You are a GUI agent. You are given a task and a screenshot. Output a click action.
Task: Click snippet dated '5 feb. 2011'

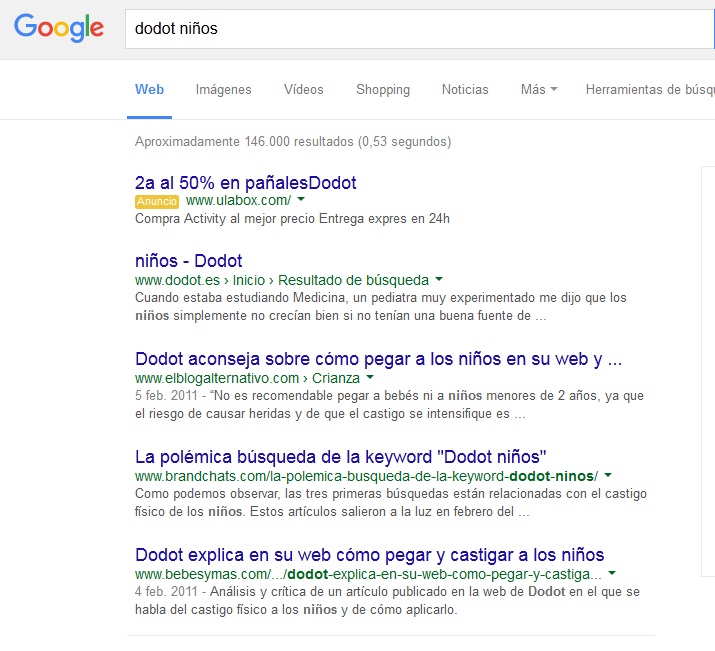coord(389,405)
